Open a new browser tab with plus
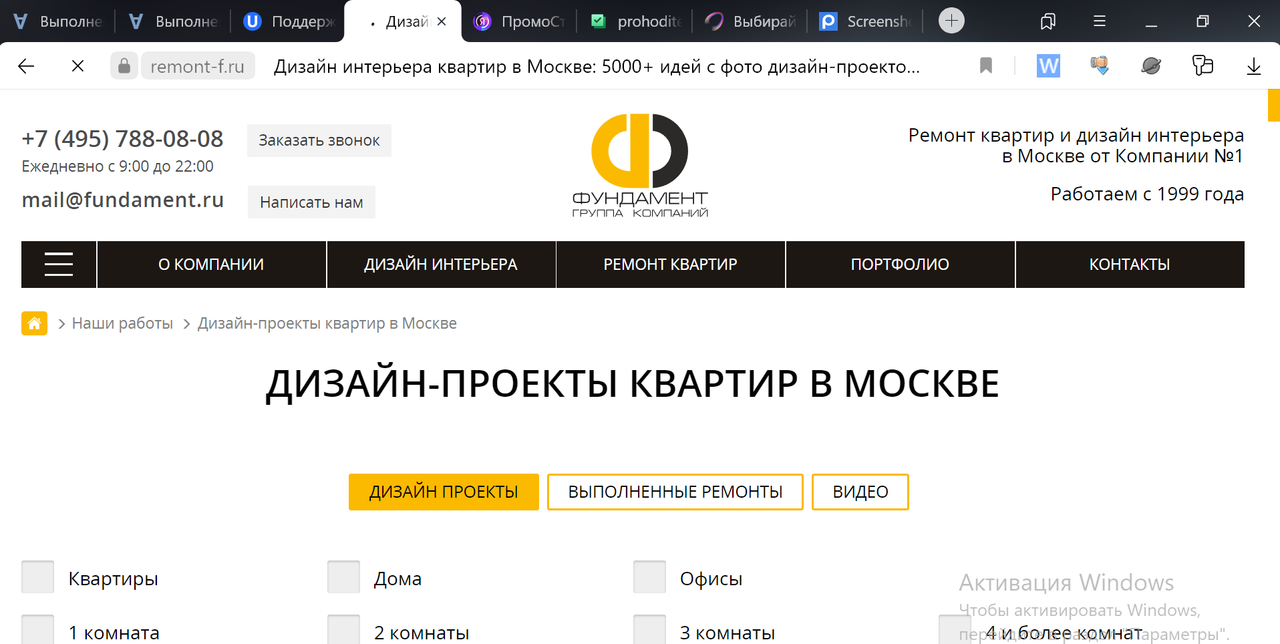The width and height of the screenshot is (1280, 644). pyautogui.click(x=952, y=21)
